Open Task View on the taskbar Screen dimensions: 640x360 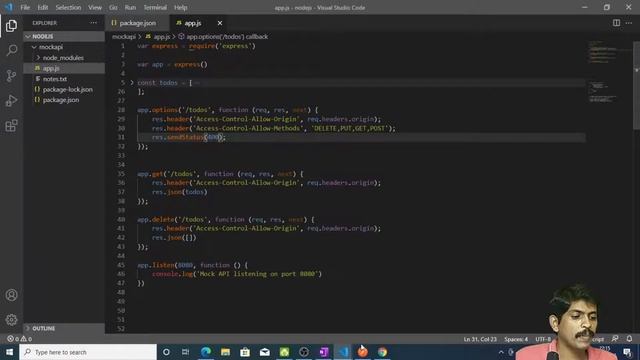pos(185,352)
